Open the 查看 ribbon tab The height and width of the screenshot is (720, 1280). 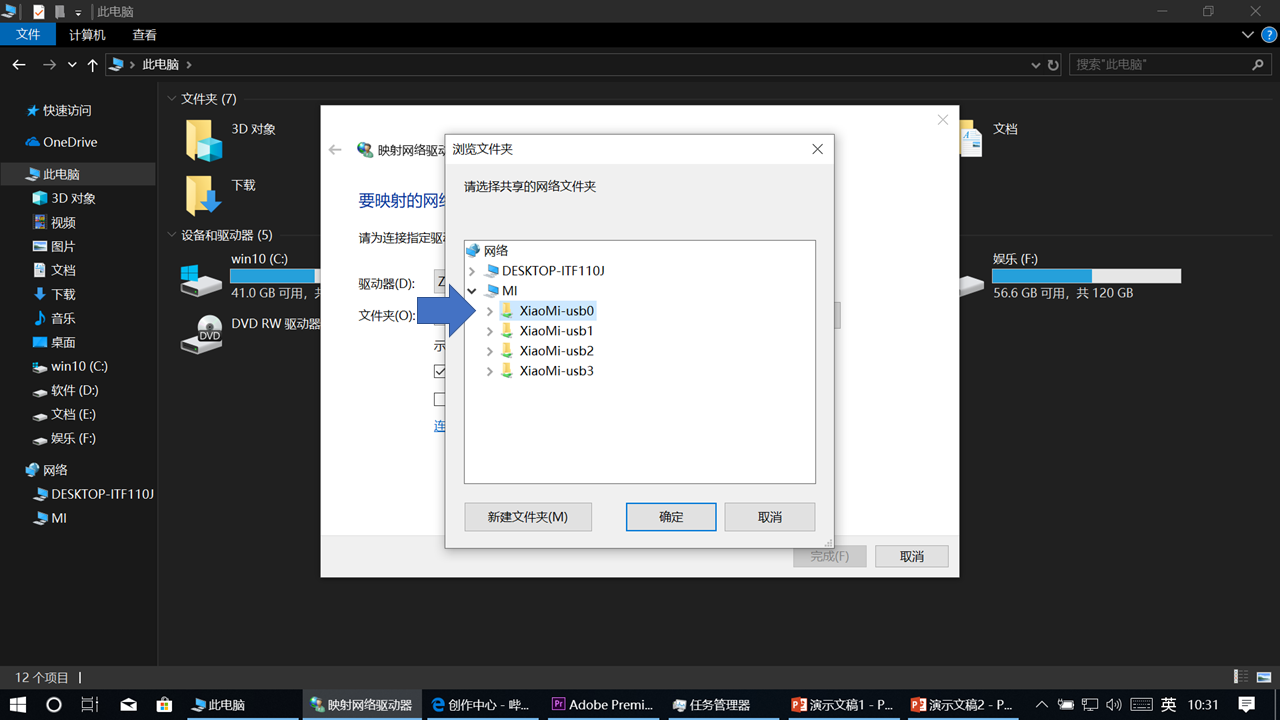(x=144, y=35)
